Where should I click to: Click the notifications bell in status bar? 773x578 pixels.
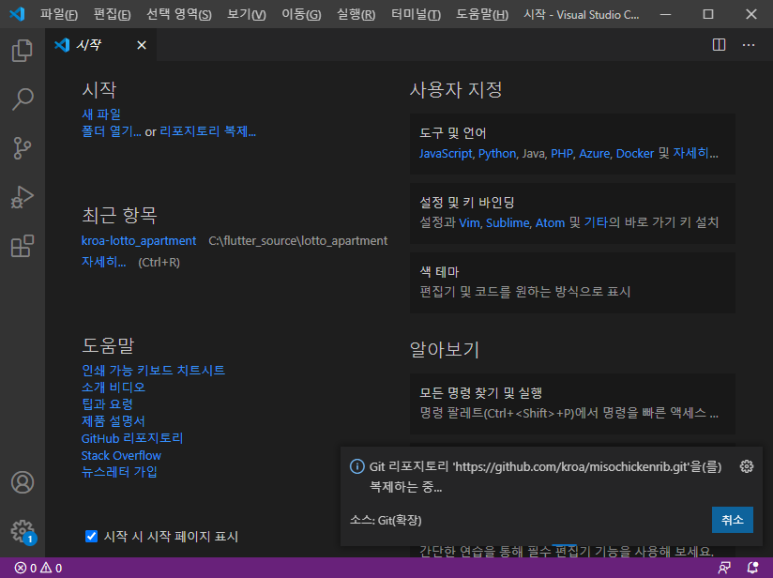[753, 568]
